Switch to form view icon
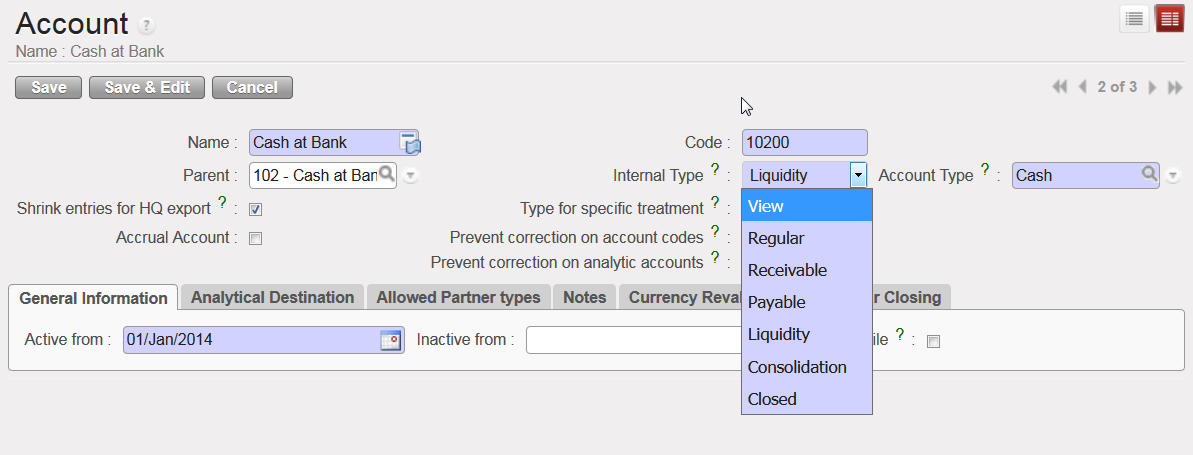 point(1169,19)
